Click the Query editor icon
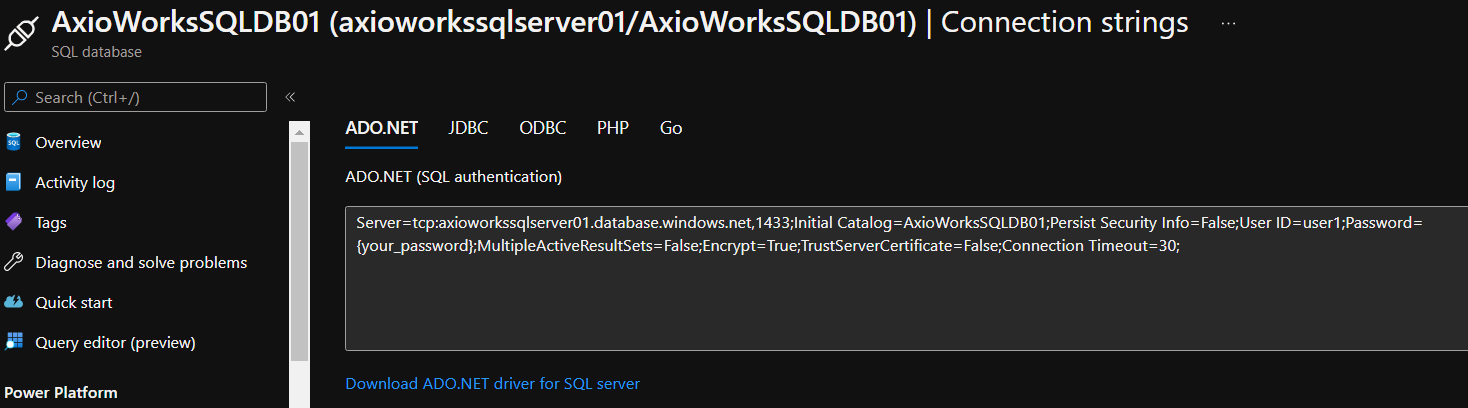 point(13,342)
